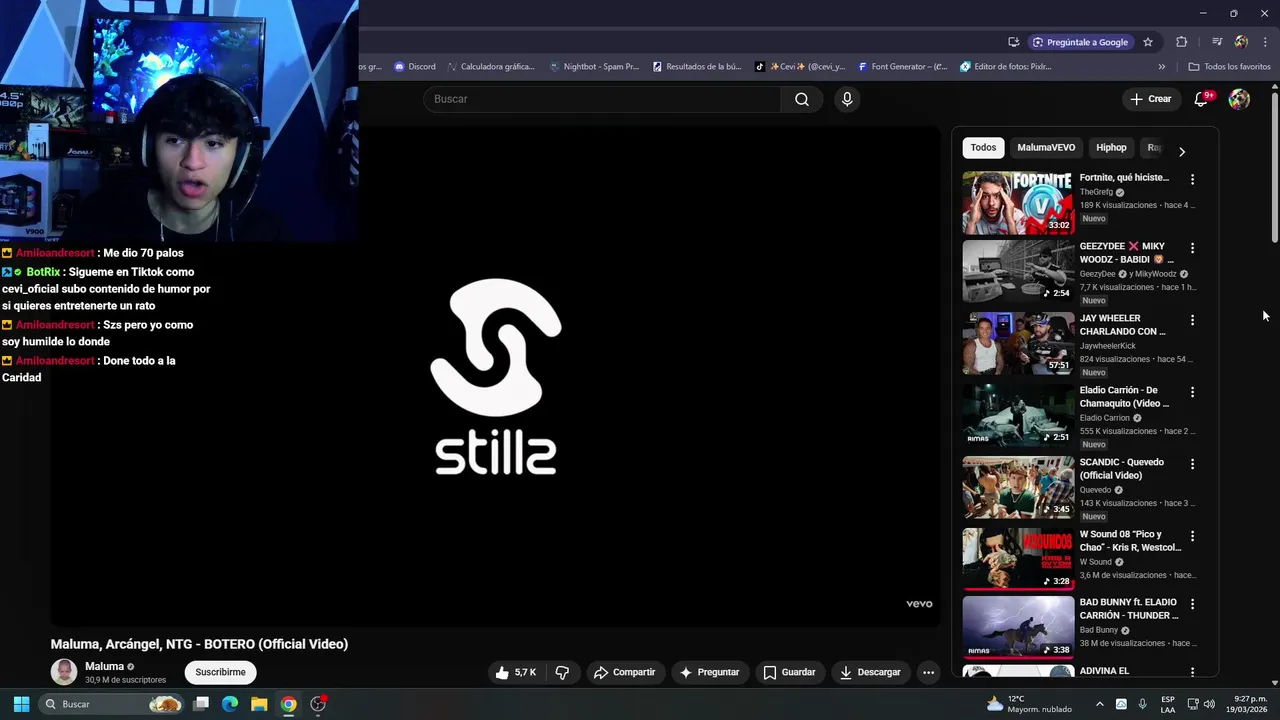Open options for Eladio Carrión De Chamaquito

[1192, 392]
